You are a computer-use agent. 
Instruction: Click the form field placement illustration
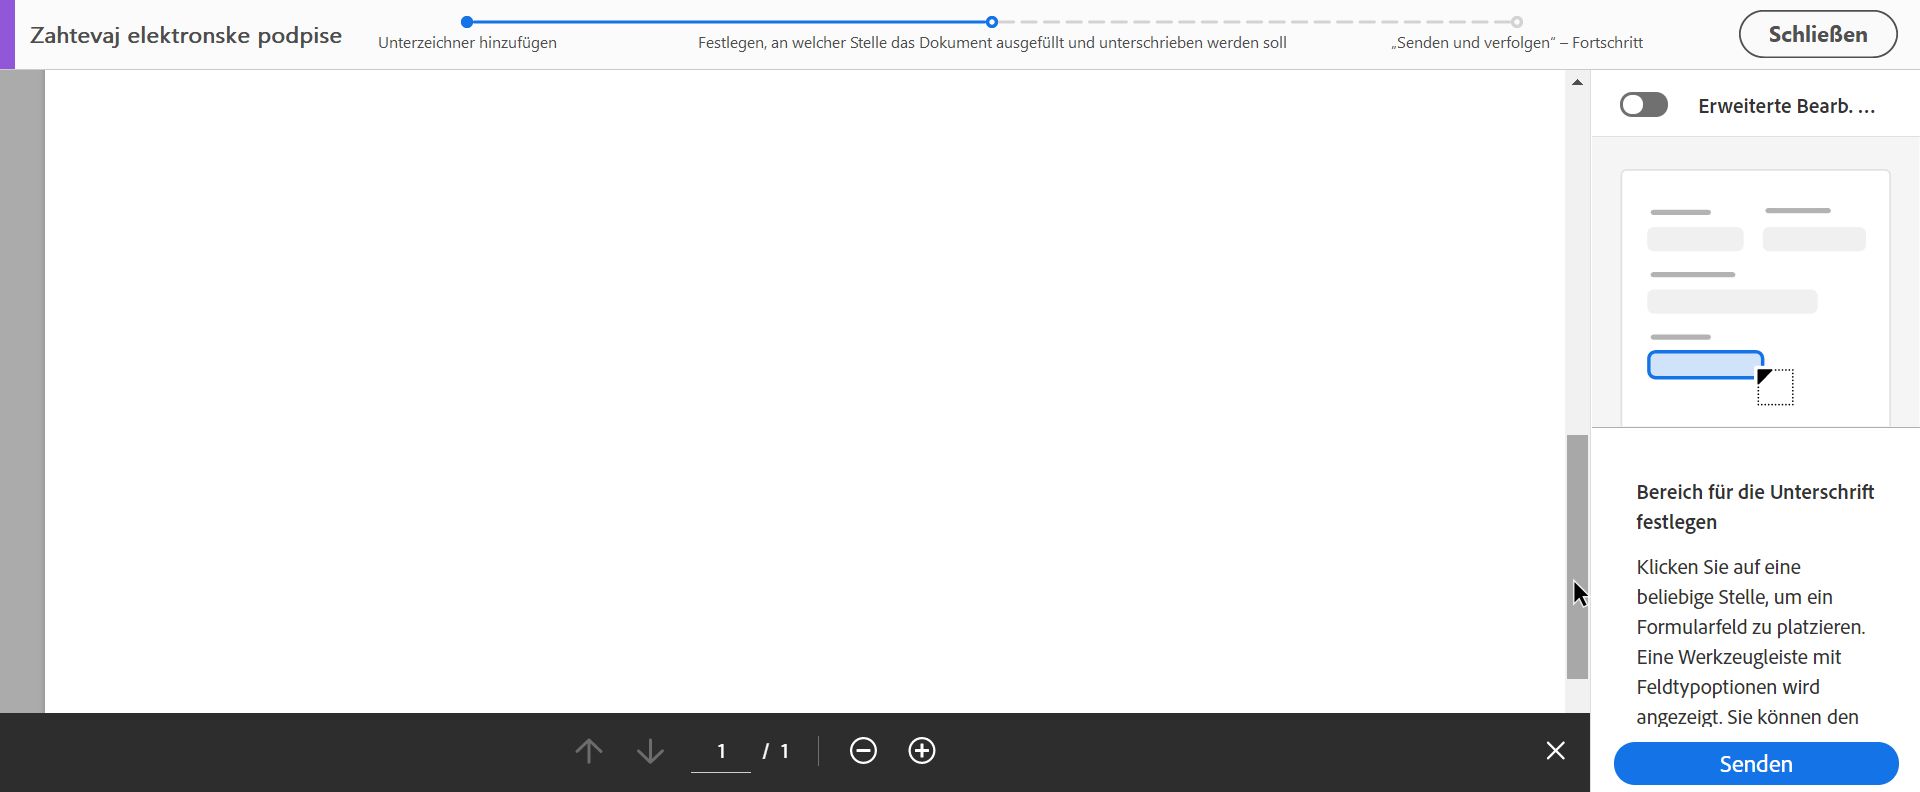click(1755, 298)
